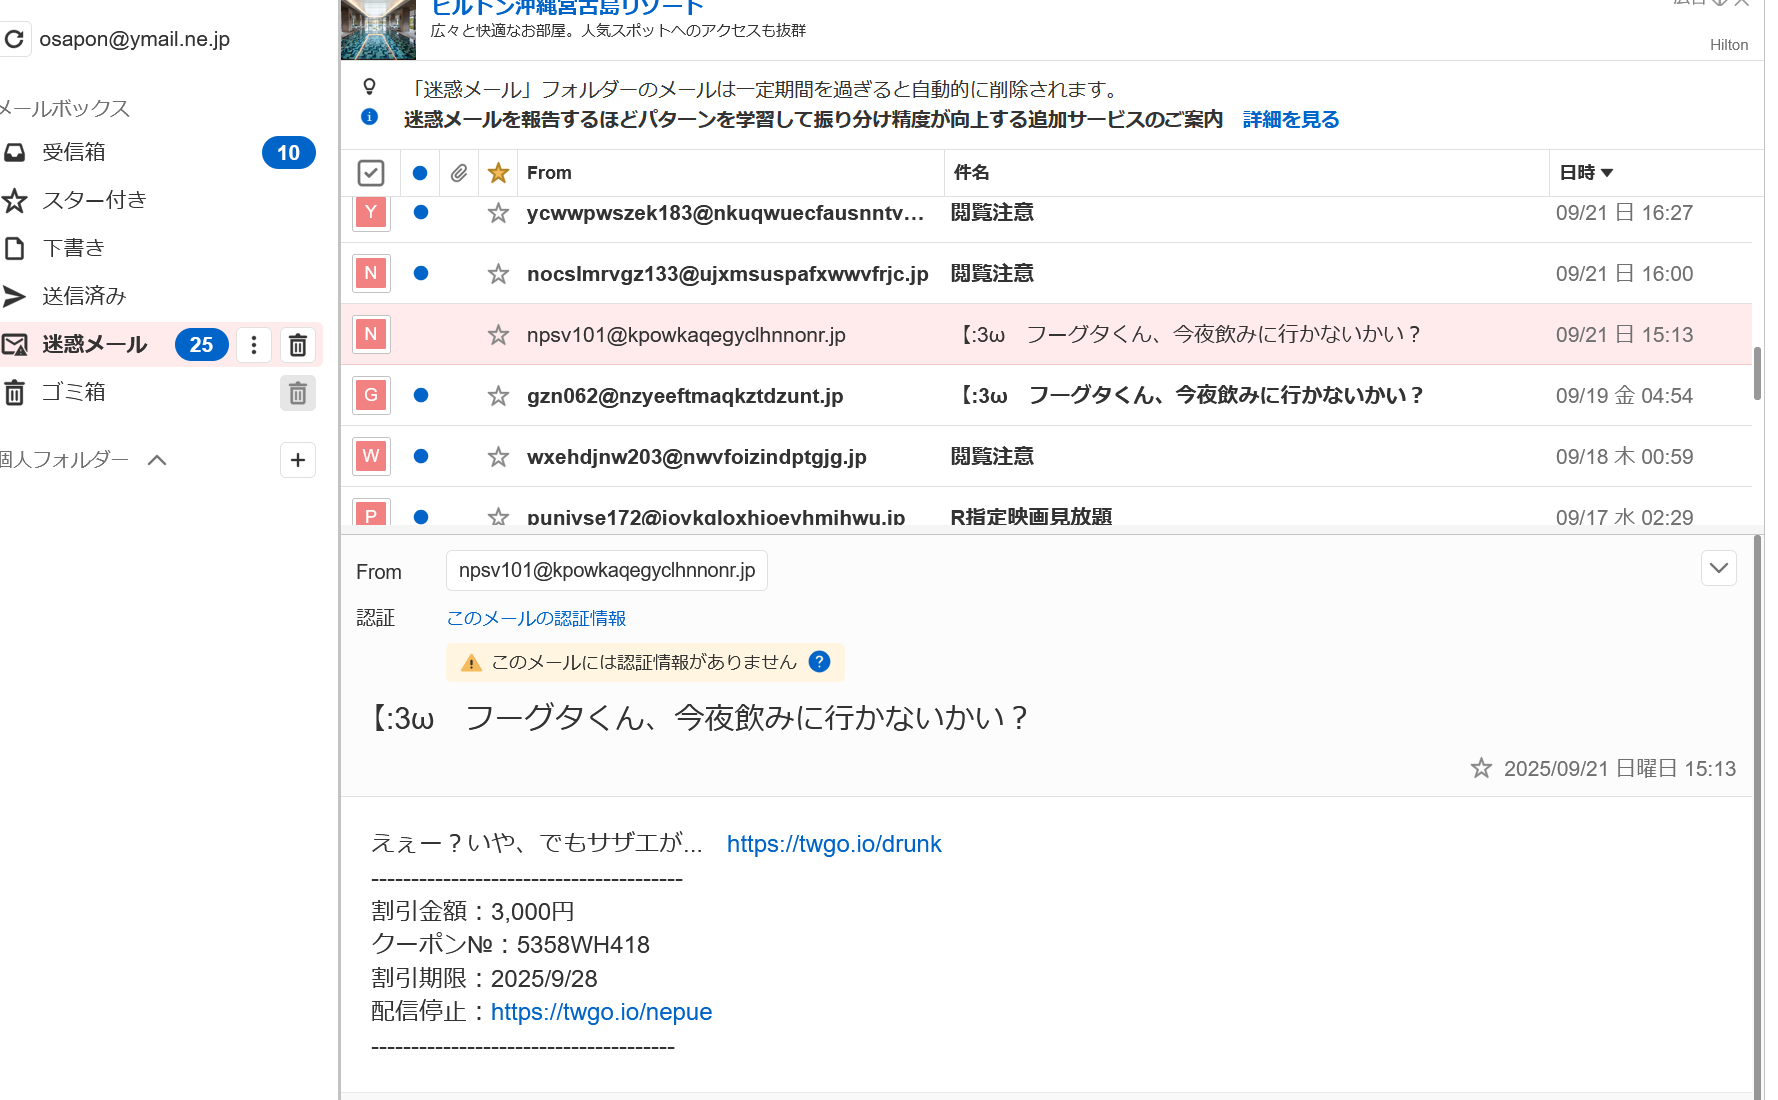
Task: Add a personal folder with the plus button
Action: point(297,460)
